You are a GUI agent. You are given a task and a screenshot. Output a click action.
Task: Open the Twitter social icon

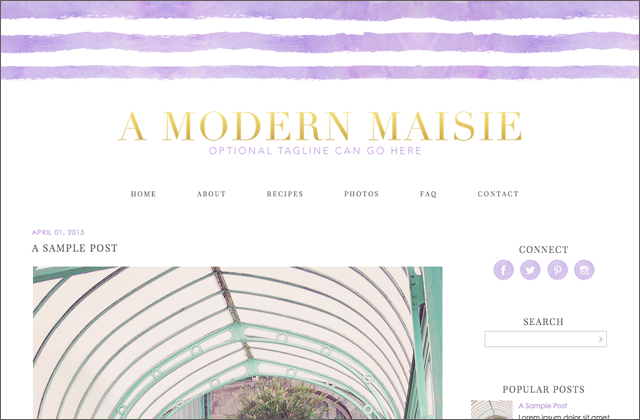tap(530, 270)
